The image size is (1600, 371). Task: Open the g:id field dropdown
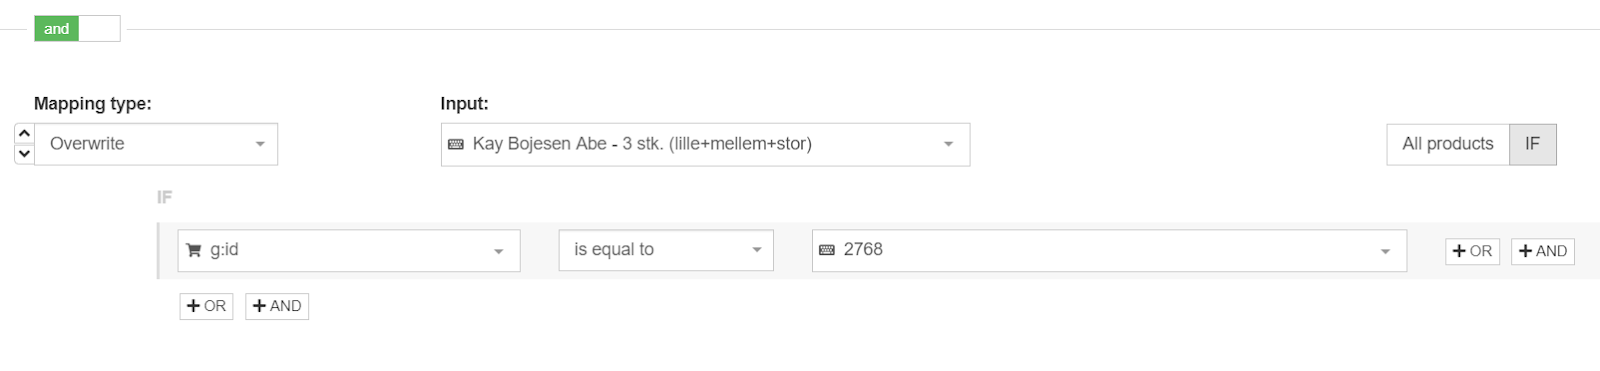point(349,250)
